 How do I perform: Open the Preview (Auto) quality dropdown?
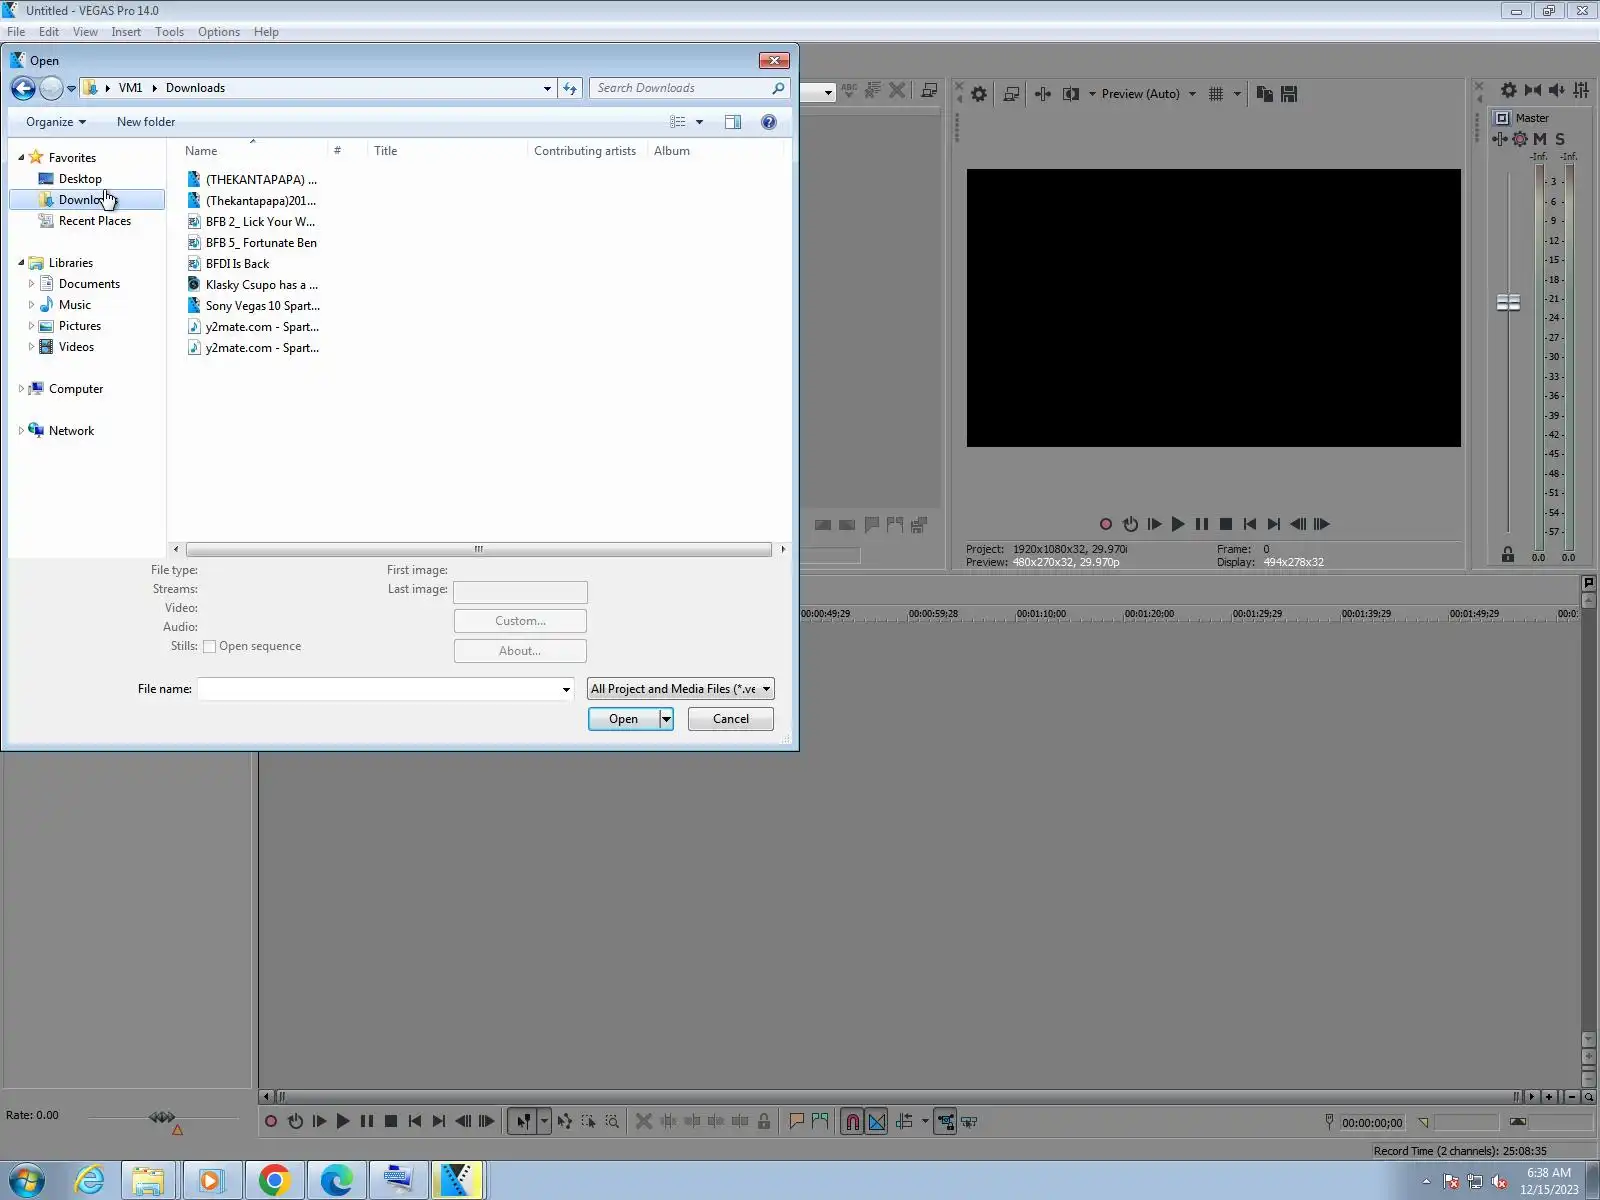(x=1148, y=94)
